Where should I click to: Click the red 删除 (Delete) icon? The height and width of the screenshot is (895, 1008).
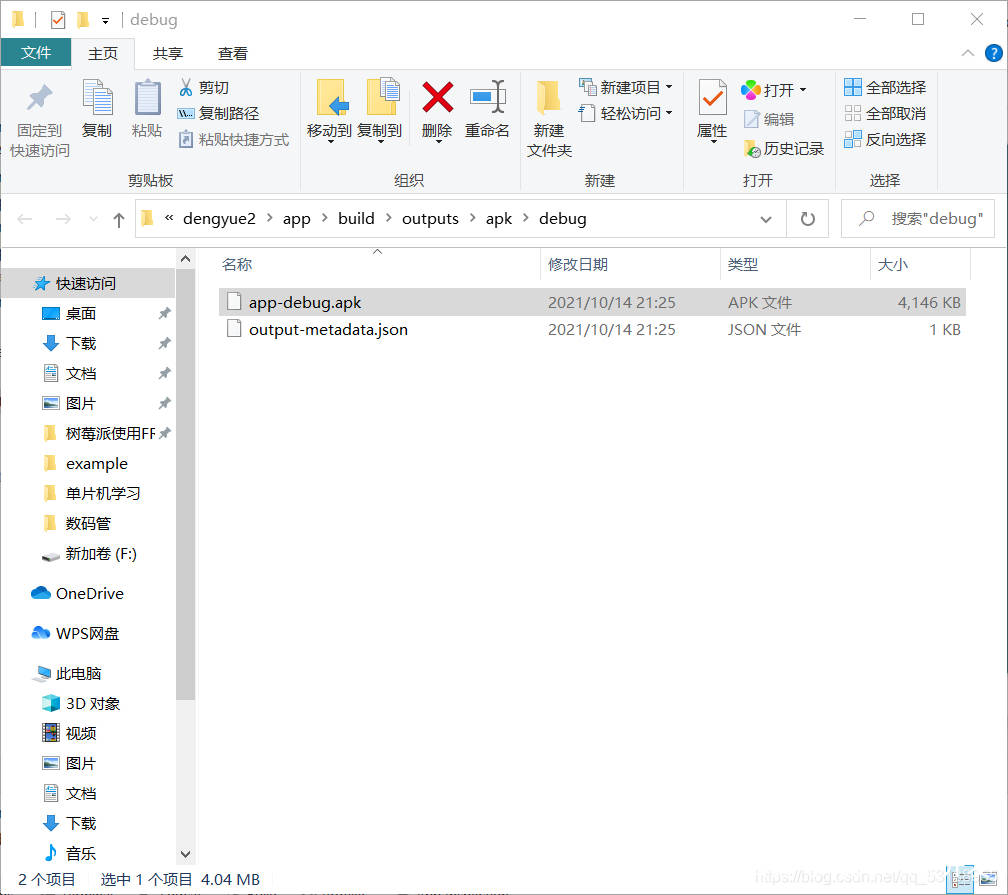coord(437,110)
